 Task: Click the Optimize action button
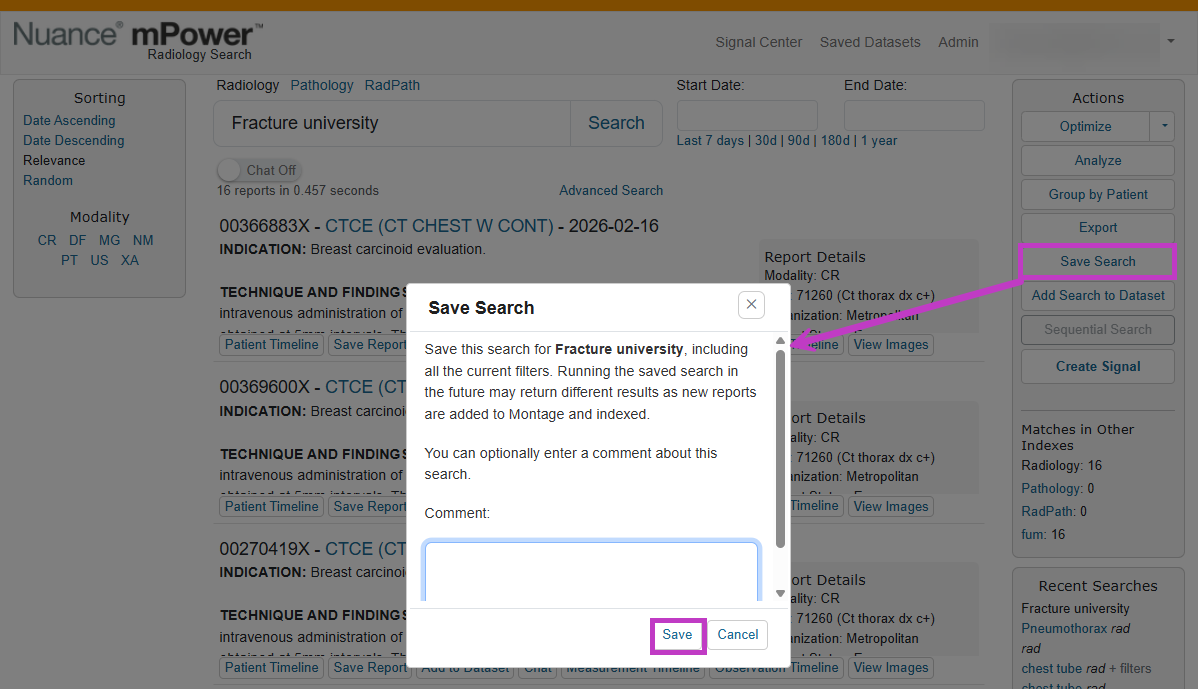(1085, 126)
